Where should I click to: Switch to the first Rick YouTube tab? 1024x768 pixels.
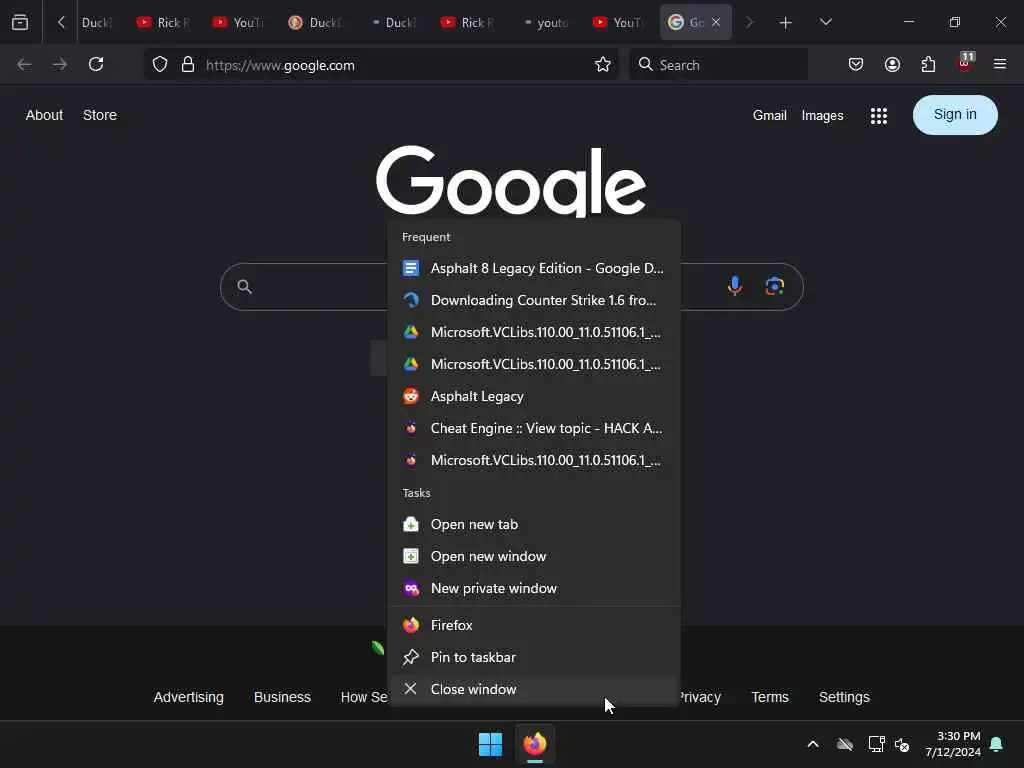(x=163, y=23)
